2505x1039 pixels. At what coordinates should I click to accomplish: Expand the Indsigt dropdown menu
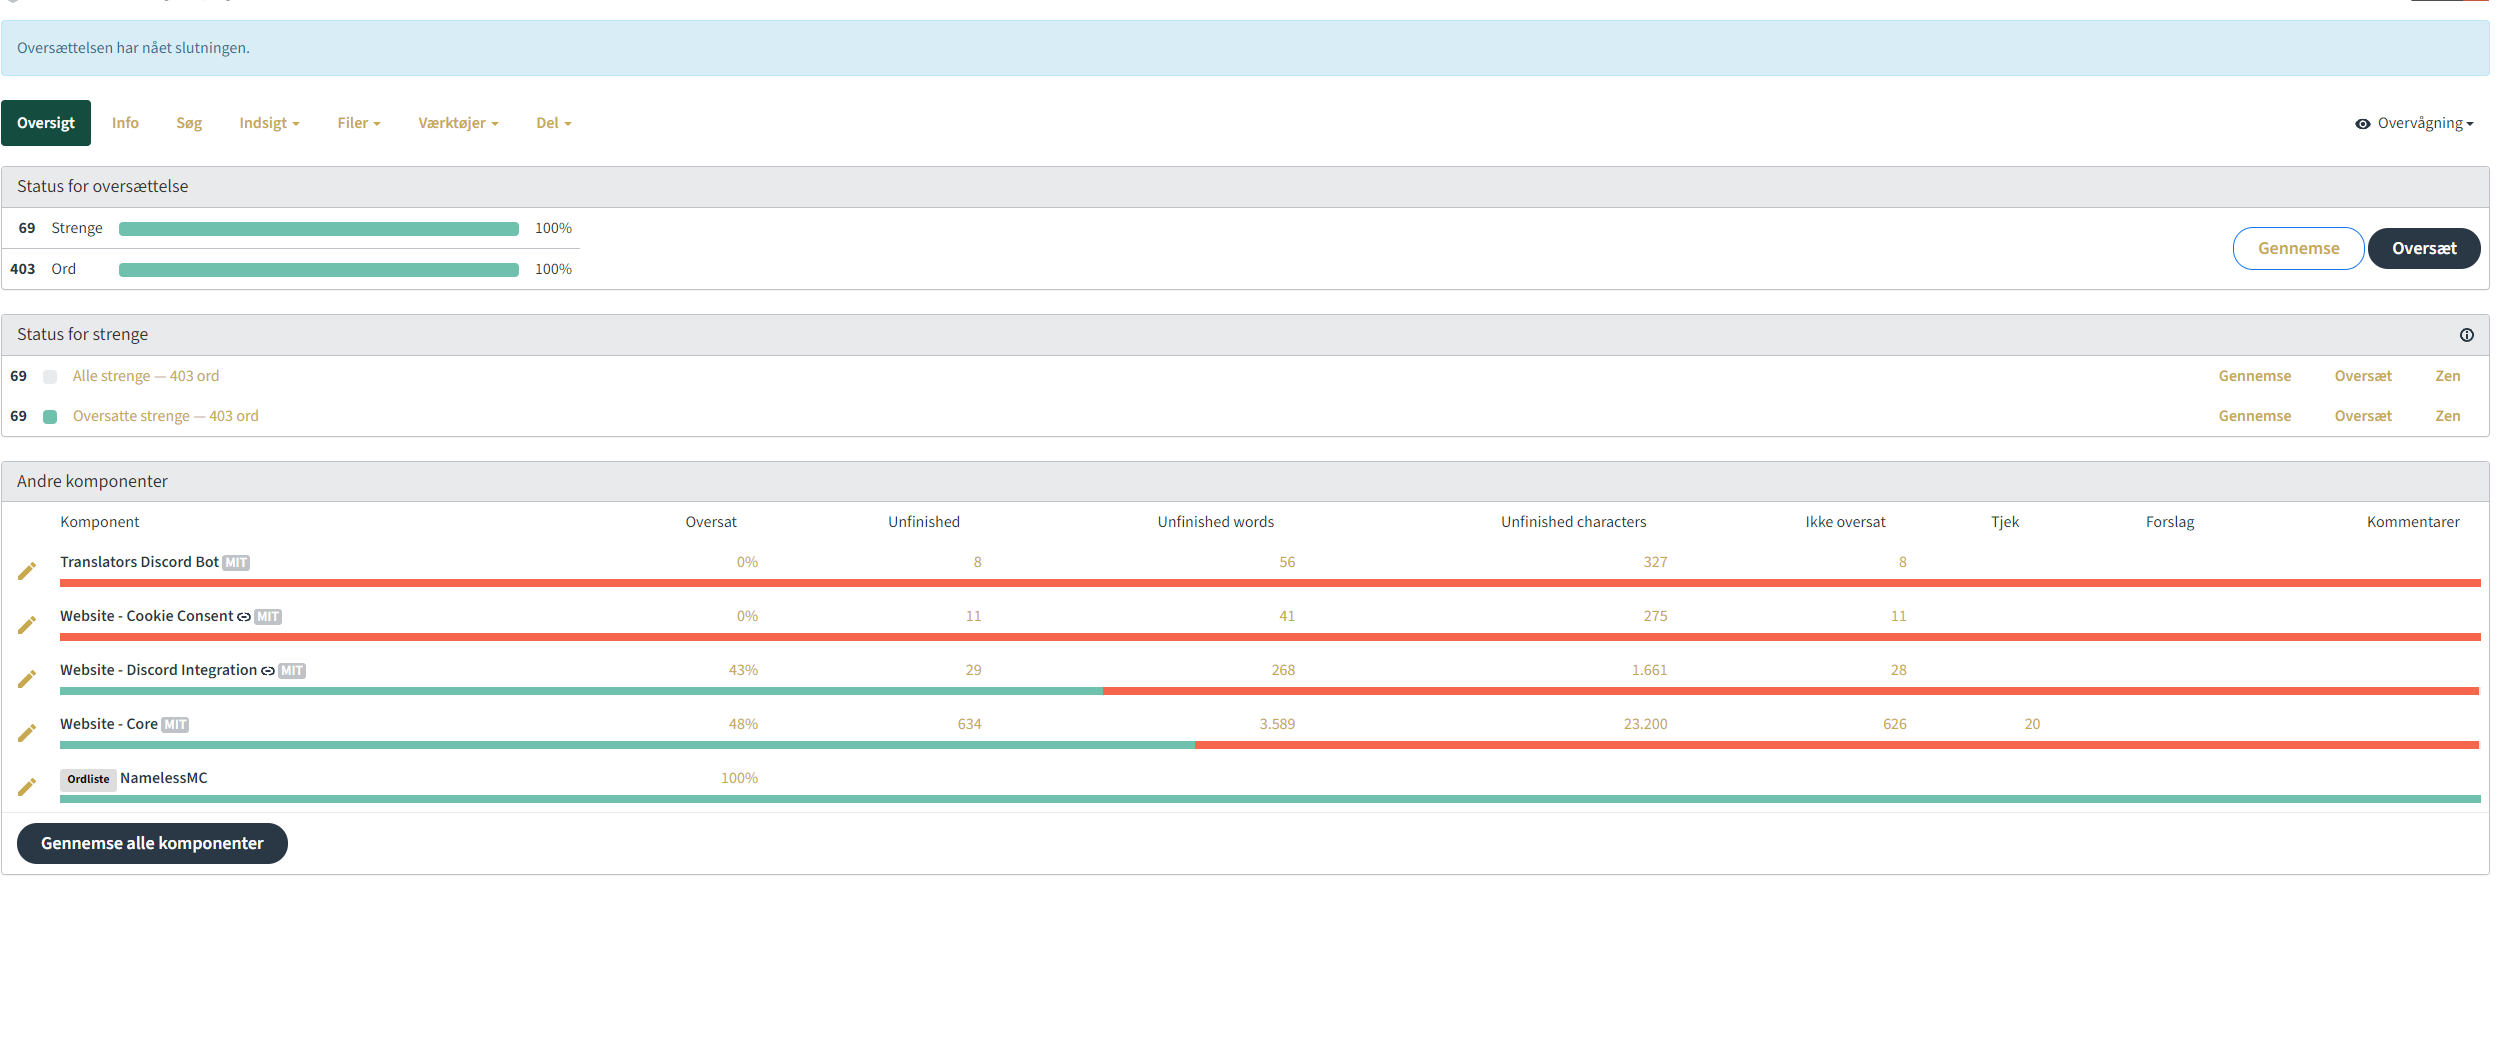269,123
